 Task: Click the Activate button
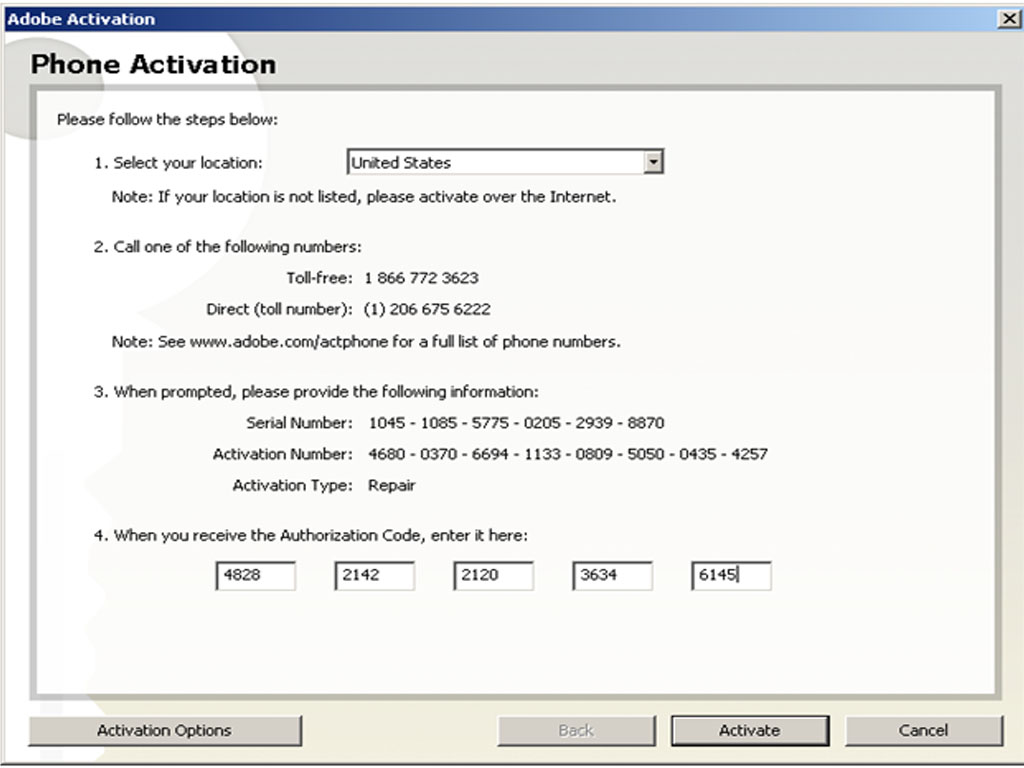[750, 730]
